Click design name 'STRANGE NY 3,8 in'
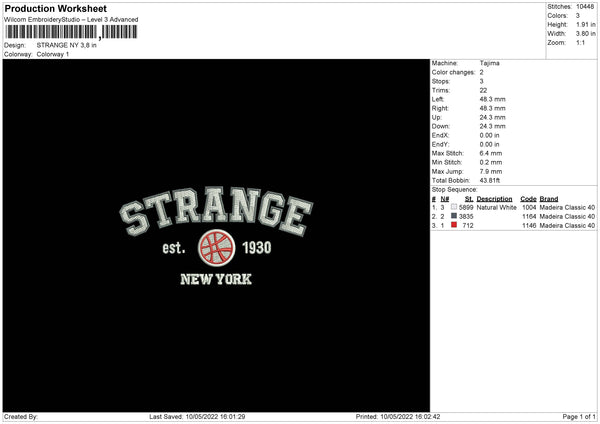The height and width of the screenshot is (424, 600). point(67,45)
